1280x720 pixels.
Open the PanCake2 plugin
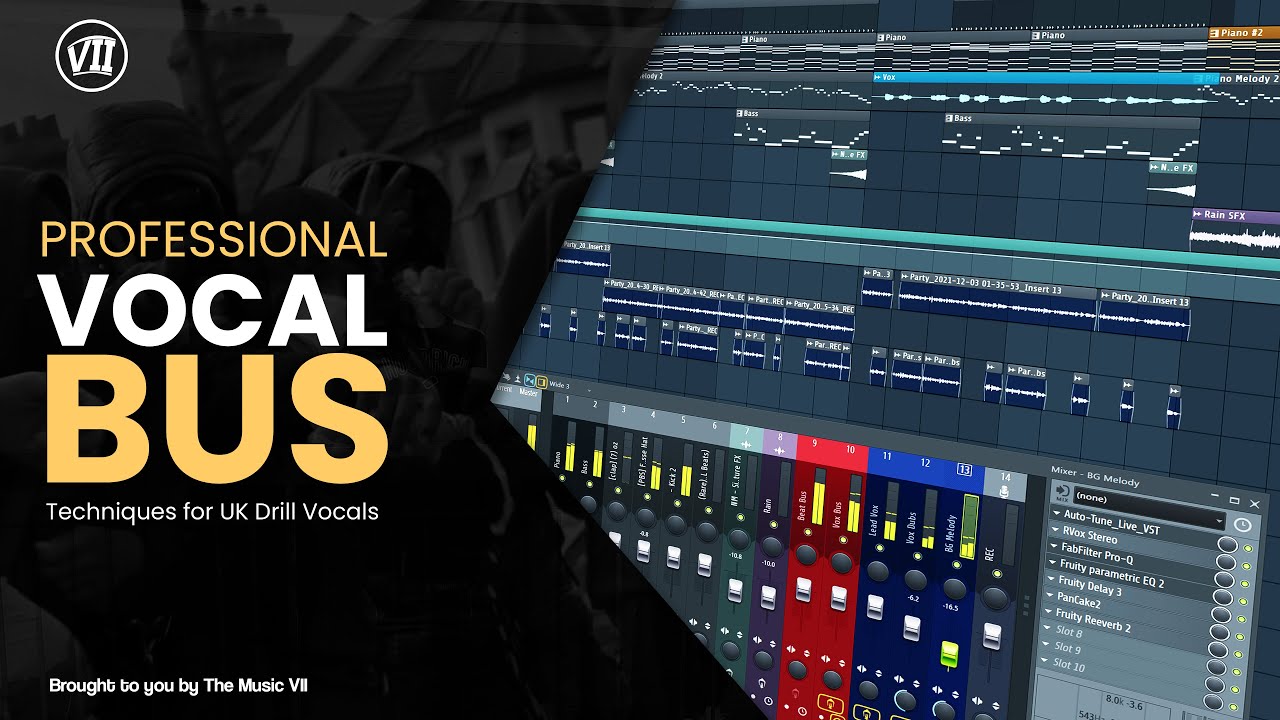[1079, 600]
